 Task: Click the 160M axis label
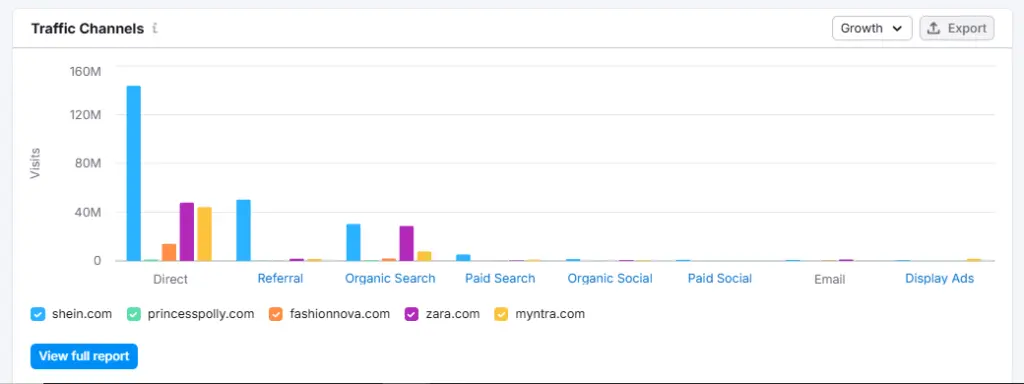tap(85, 71)
